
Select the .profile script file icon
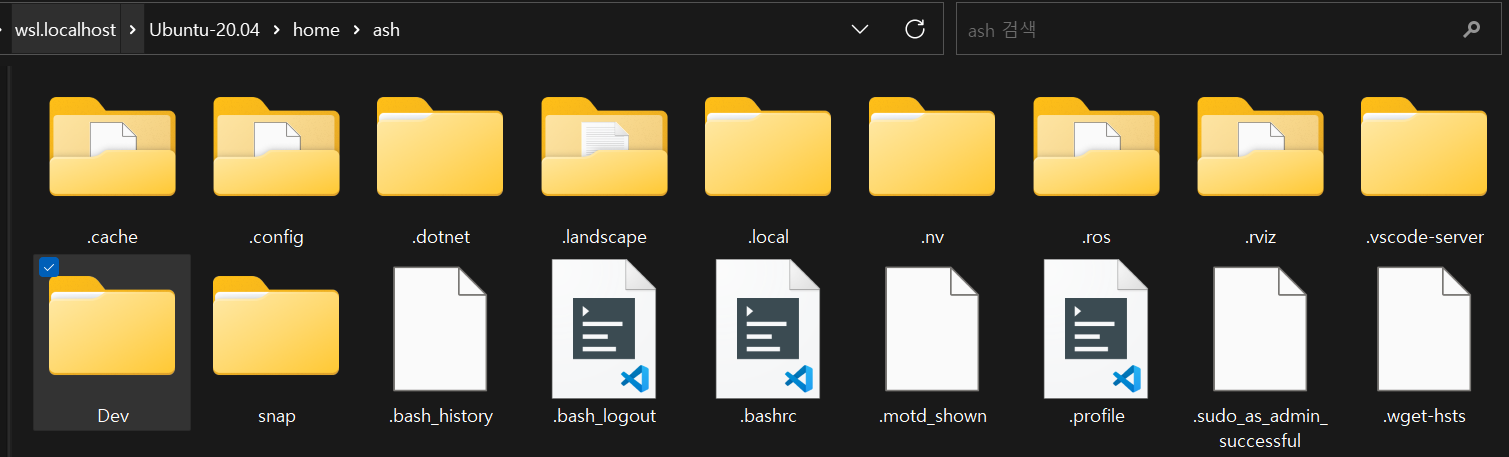[x=1096, y=329]
